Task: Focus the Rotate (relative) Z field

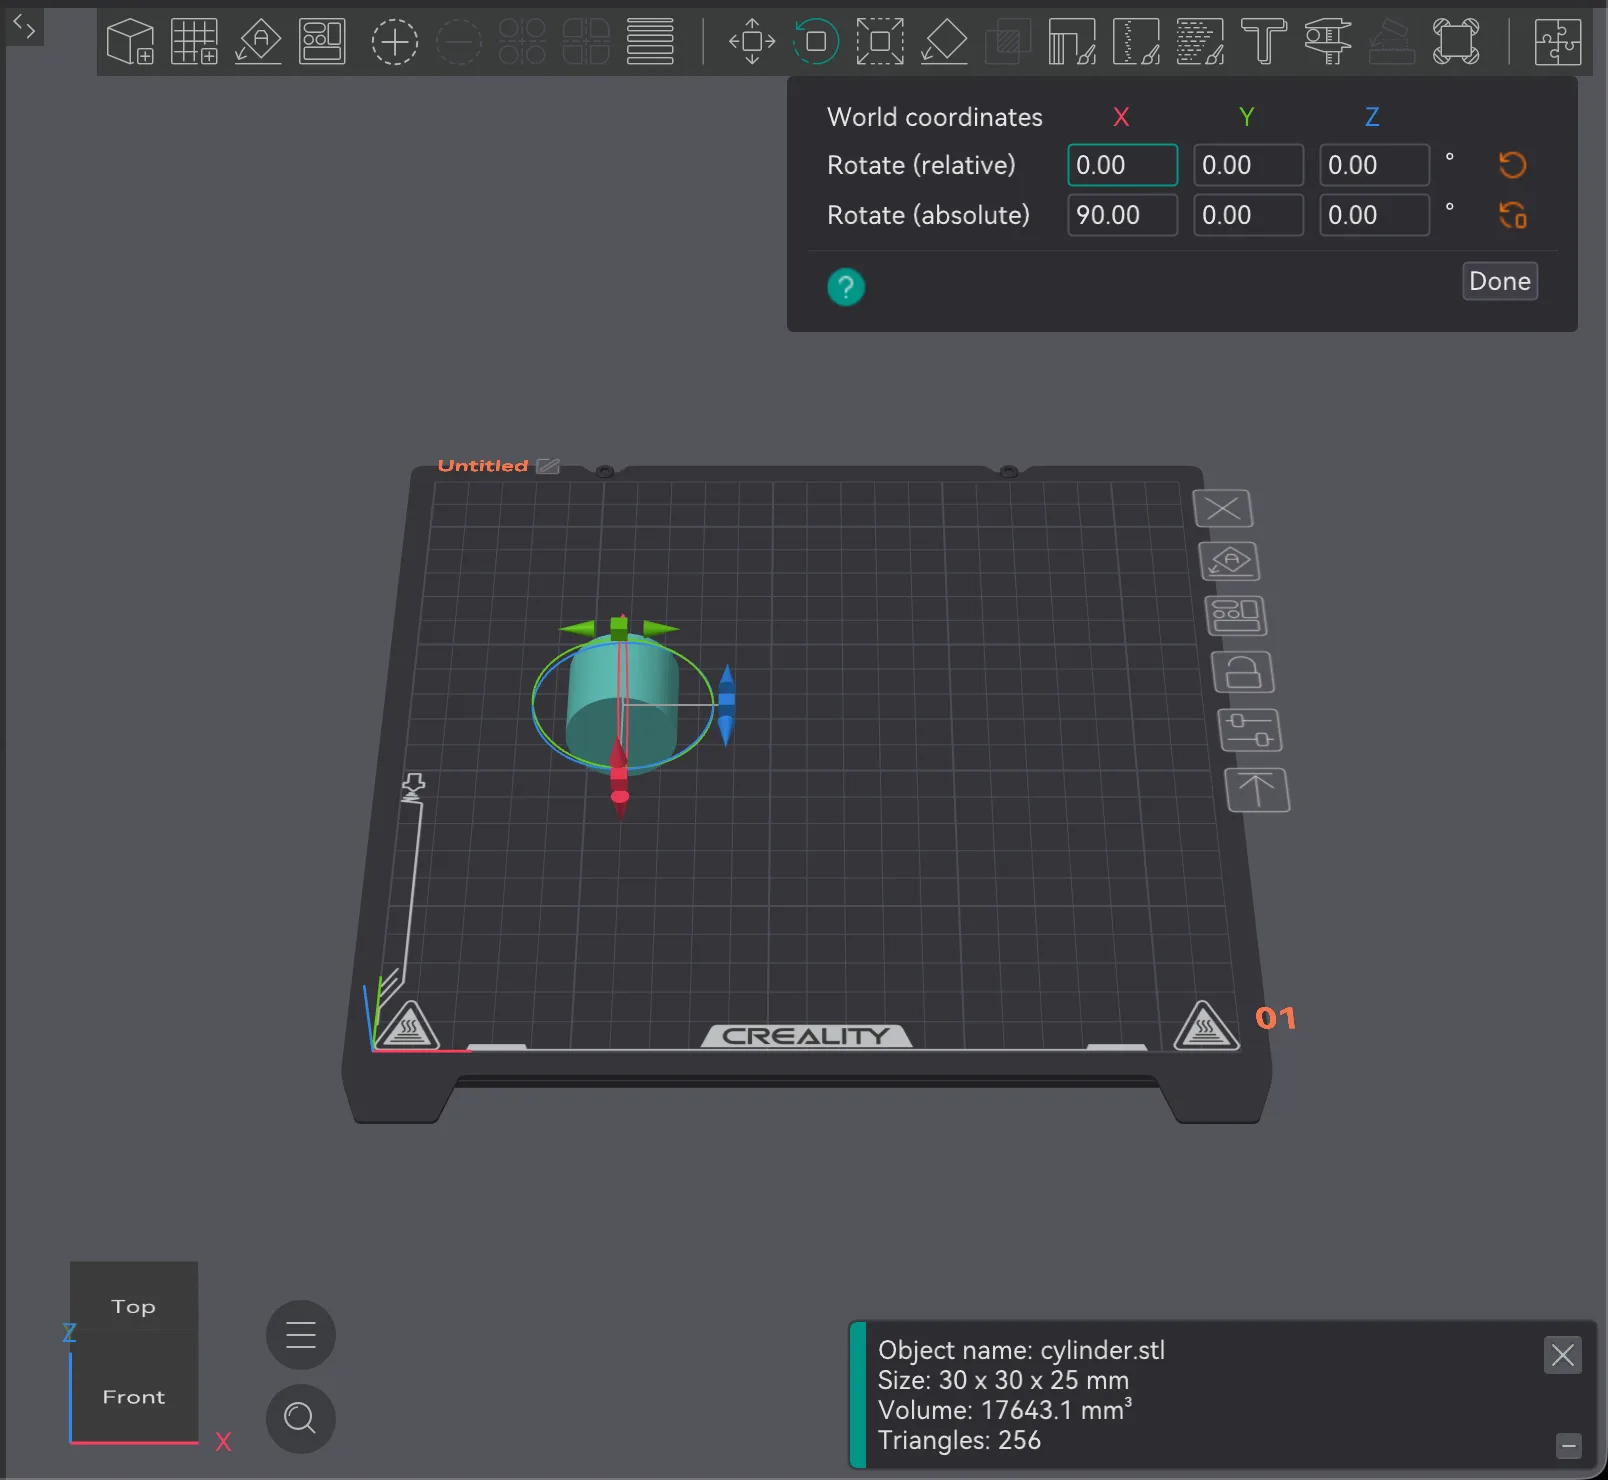Action: 1374,165
